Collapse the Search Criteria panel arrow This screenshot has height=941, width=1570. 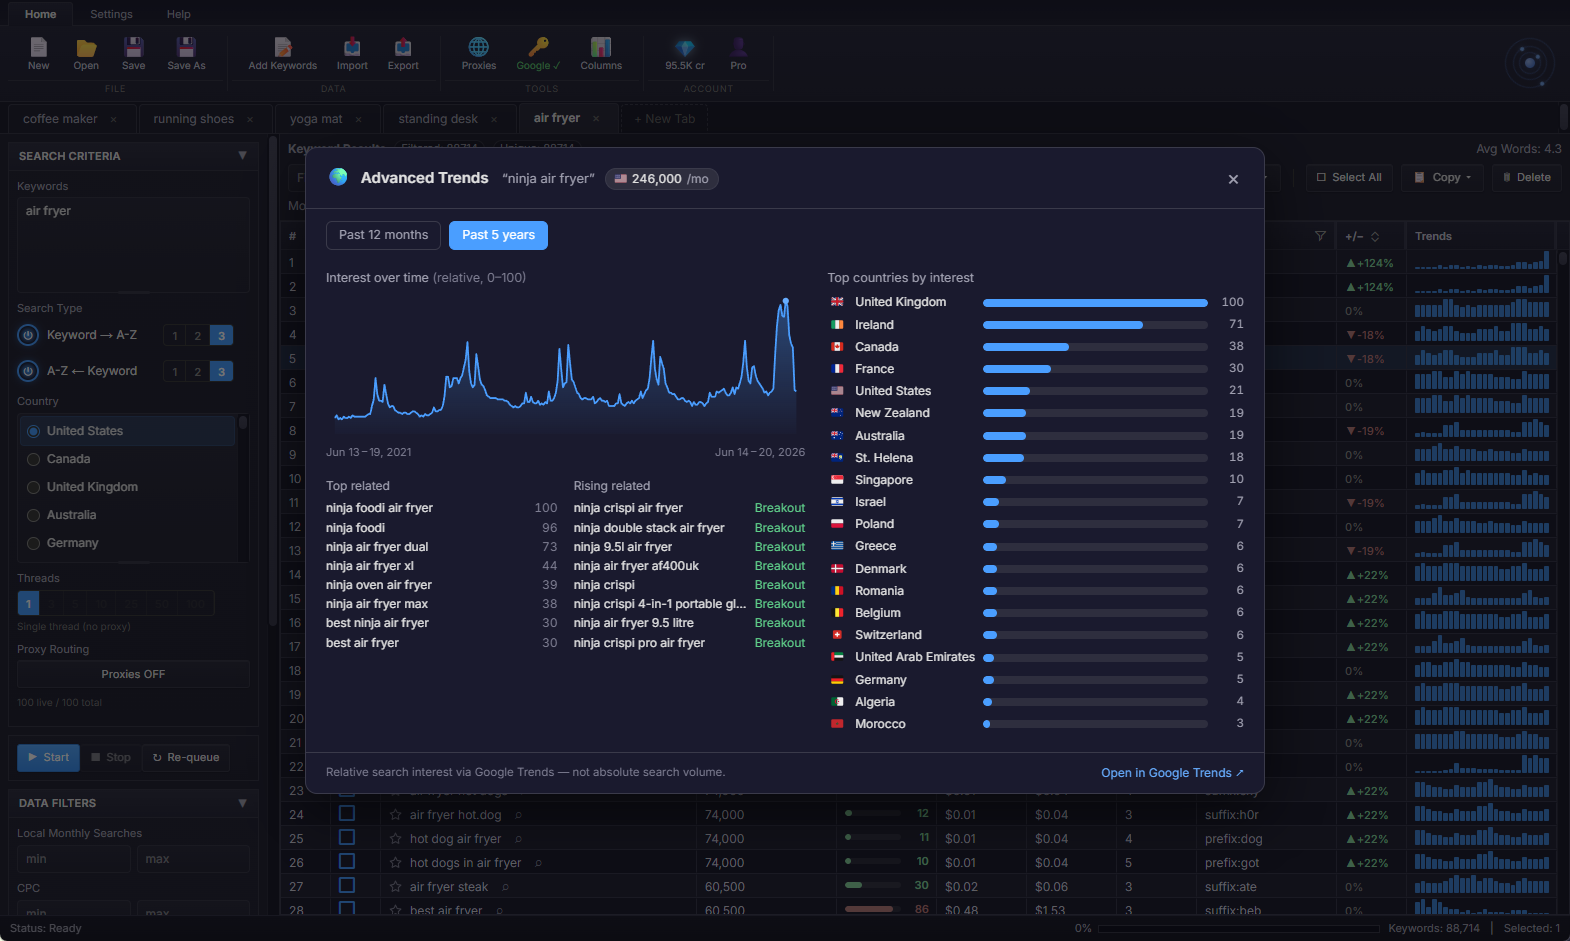pyautogui.click(x=242, y=156)
